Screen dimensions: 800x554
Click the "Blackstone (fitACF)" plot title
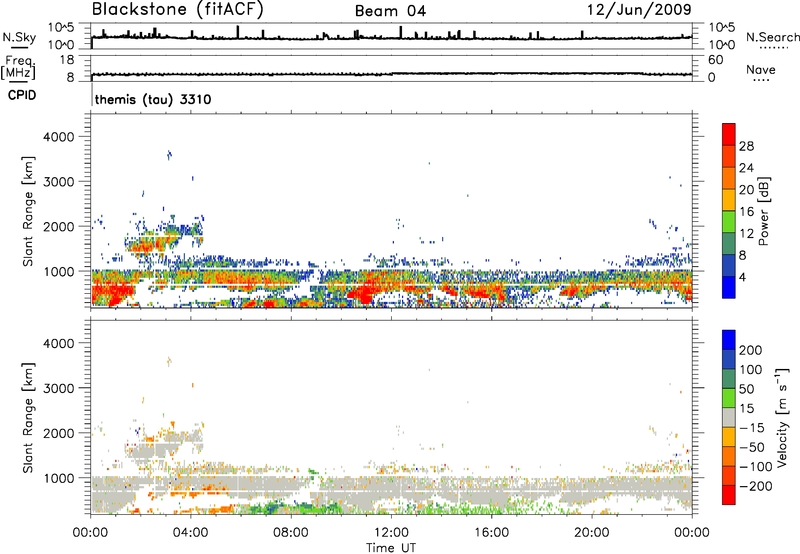pos(177,9)
